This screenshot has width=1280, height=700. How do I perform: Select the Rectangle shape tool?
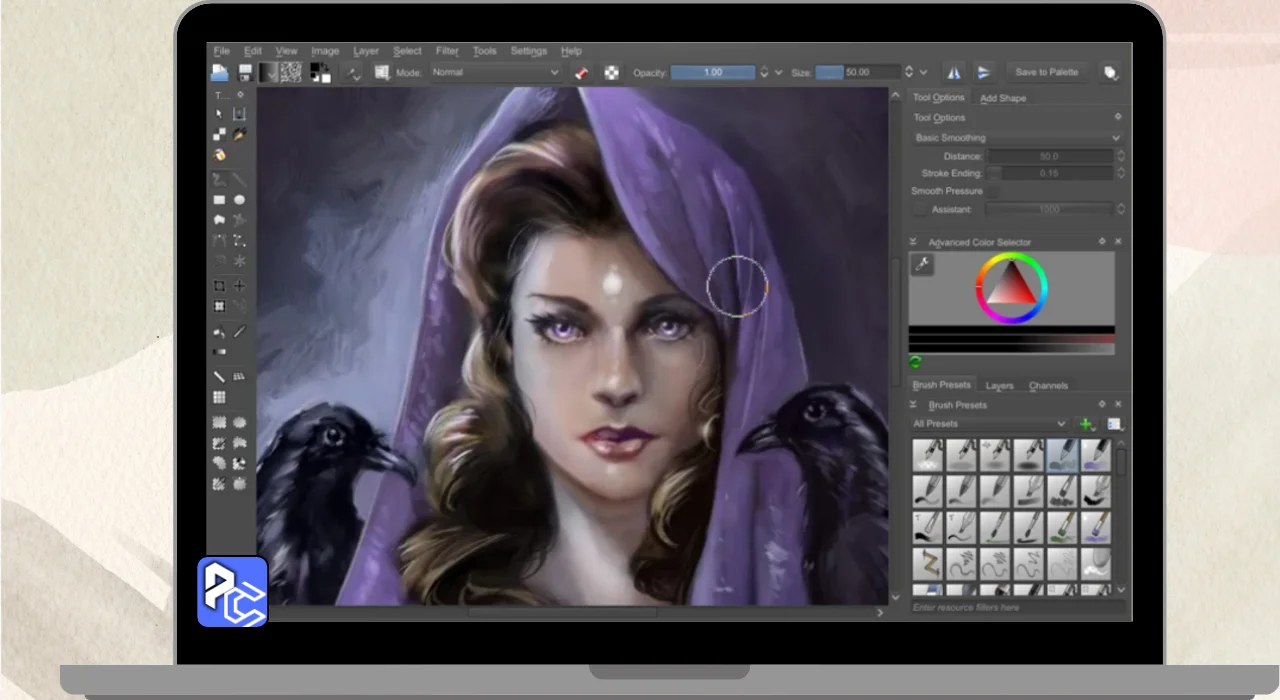click(x=219, y=200)
